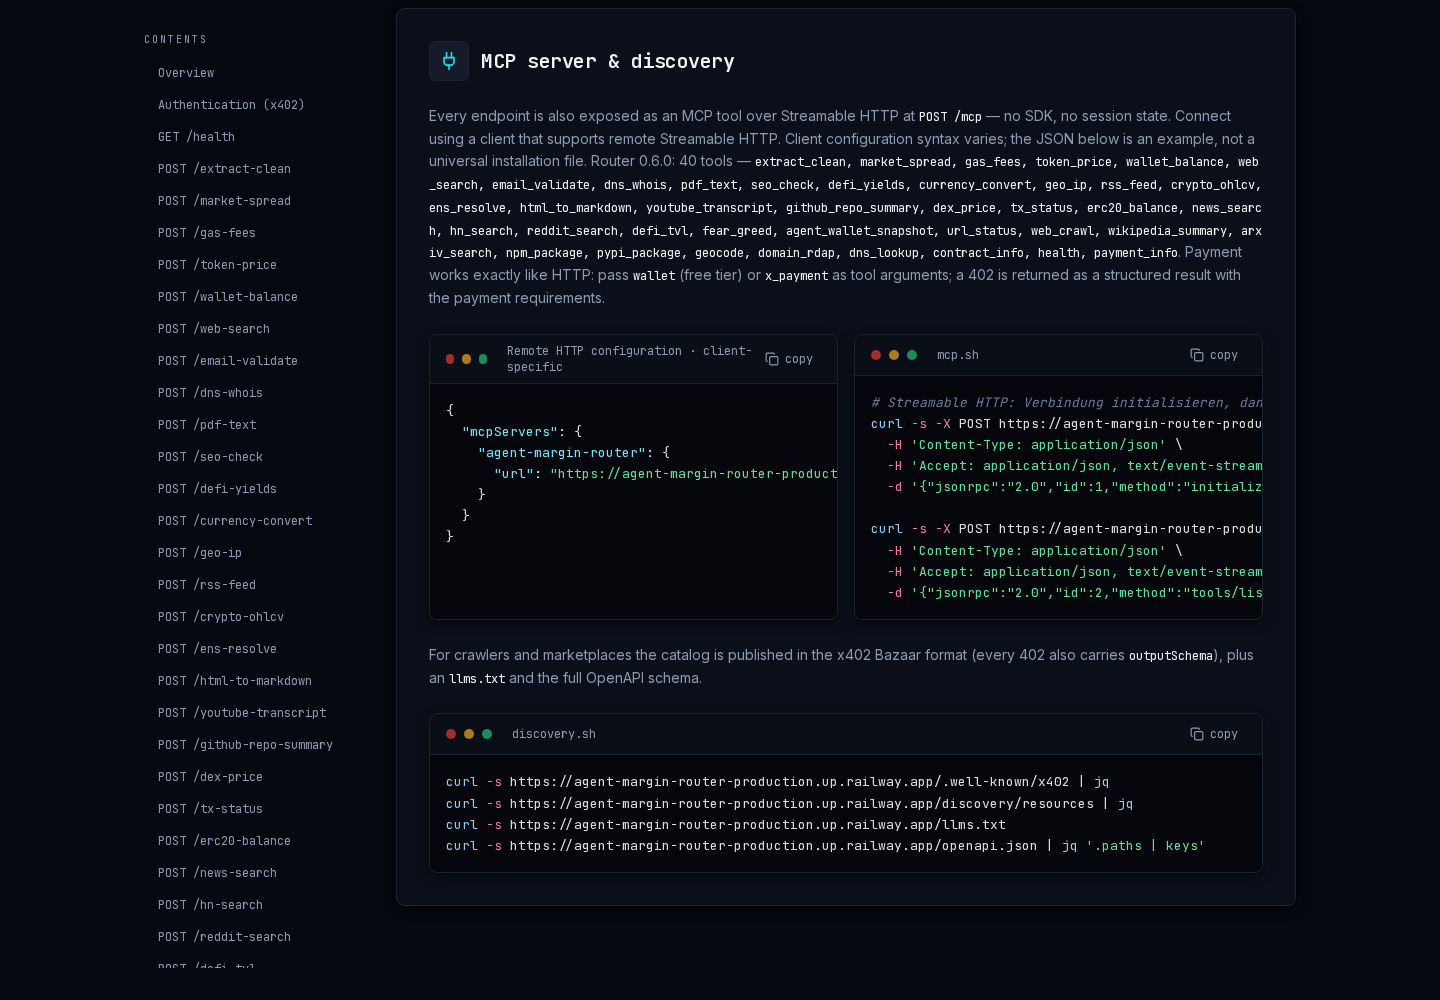The height and width of the screenshot is (1000, 1440).
Task: Click the discovery/resources curl command line
Action: pos(789,804)
